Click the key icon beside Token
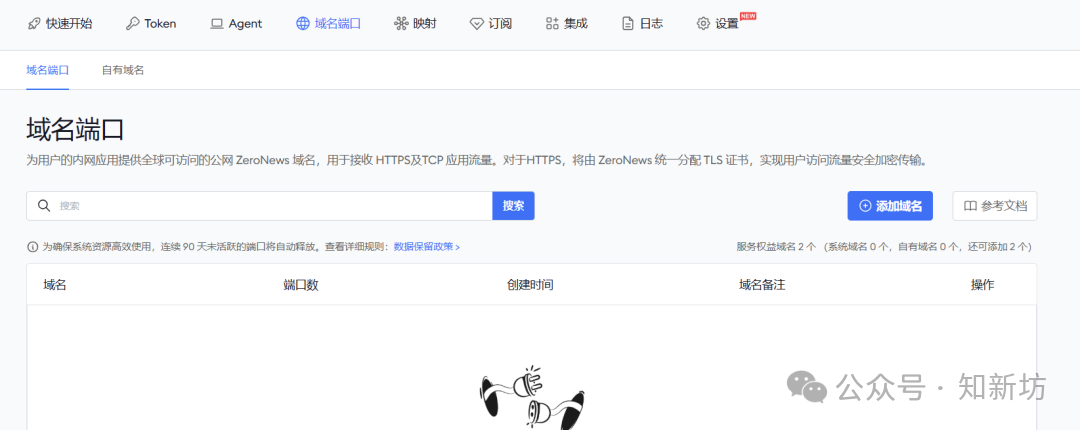This screenshot has width=1080, height=430. (132, 23)
